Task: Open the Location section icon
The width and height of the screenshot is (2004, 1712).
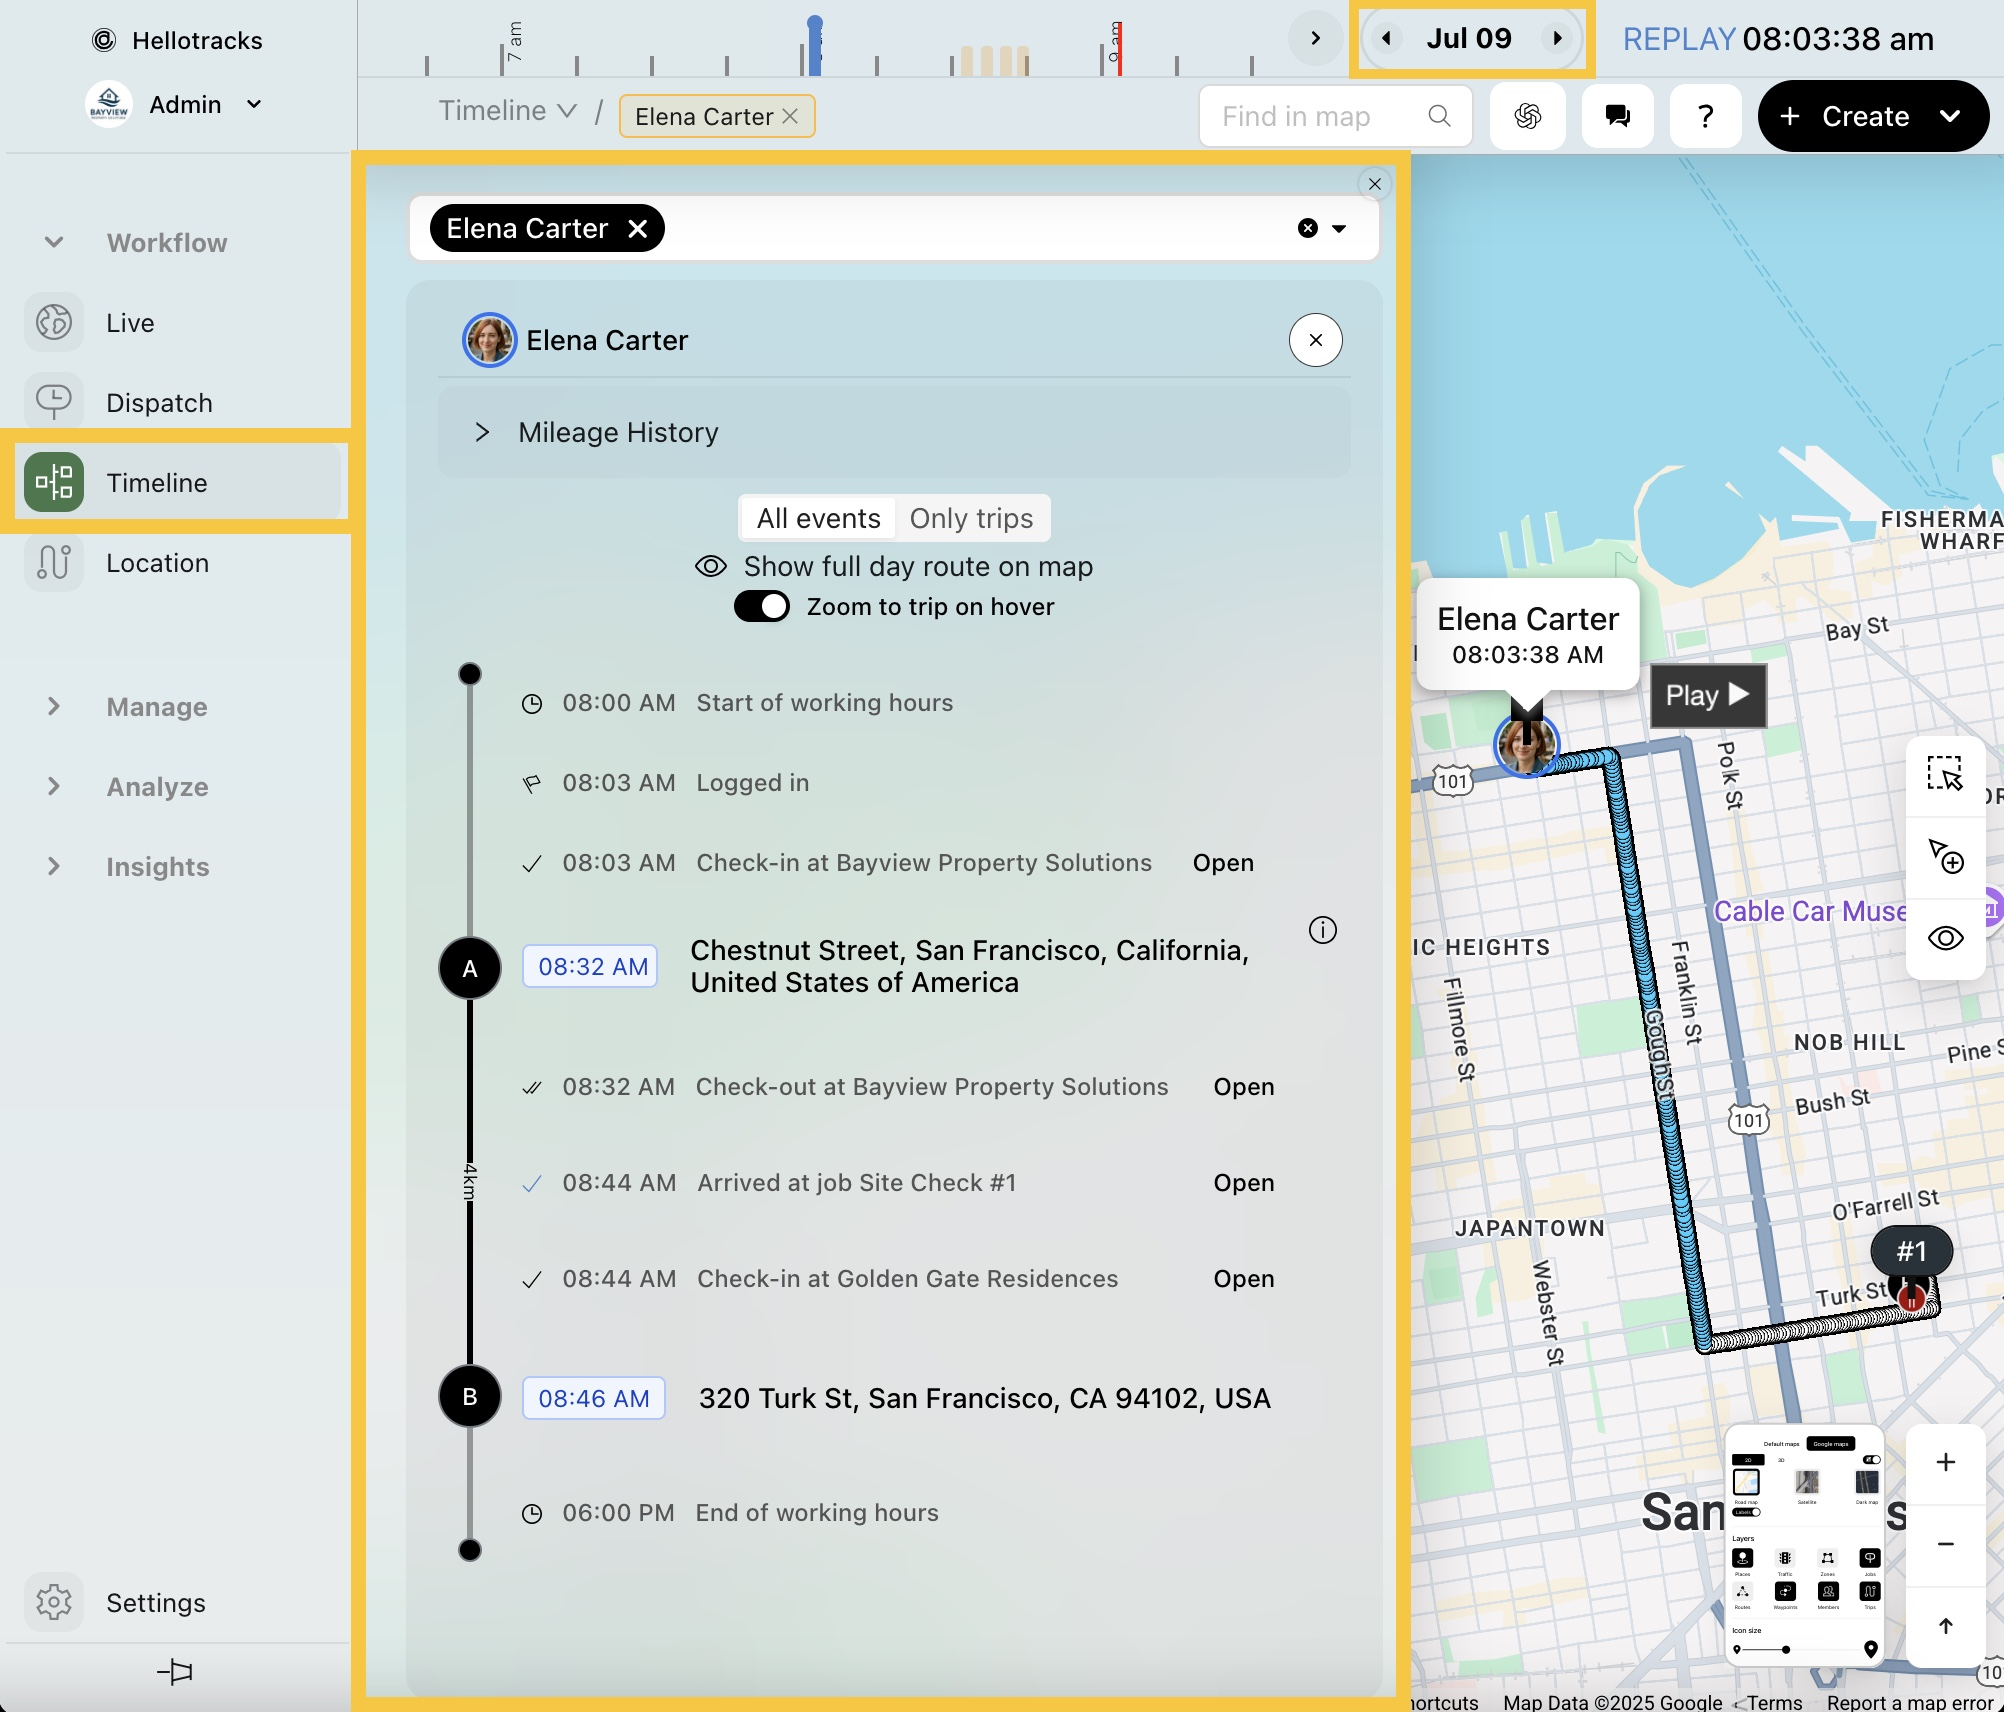Action: click(x=54, y=563)
